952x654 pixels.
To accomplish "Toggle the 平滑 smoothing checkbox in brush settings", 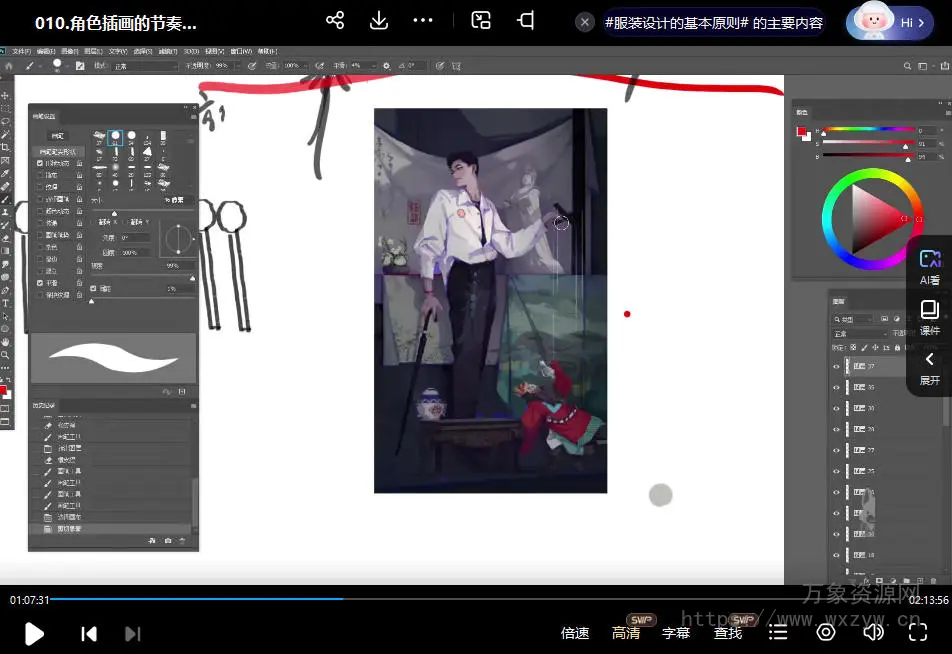I will (40, 283).
